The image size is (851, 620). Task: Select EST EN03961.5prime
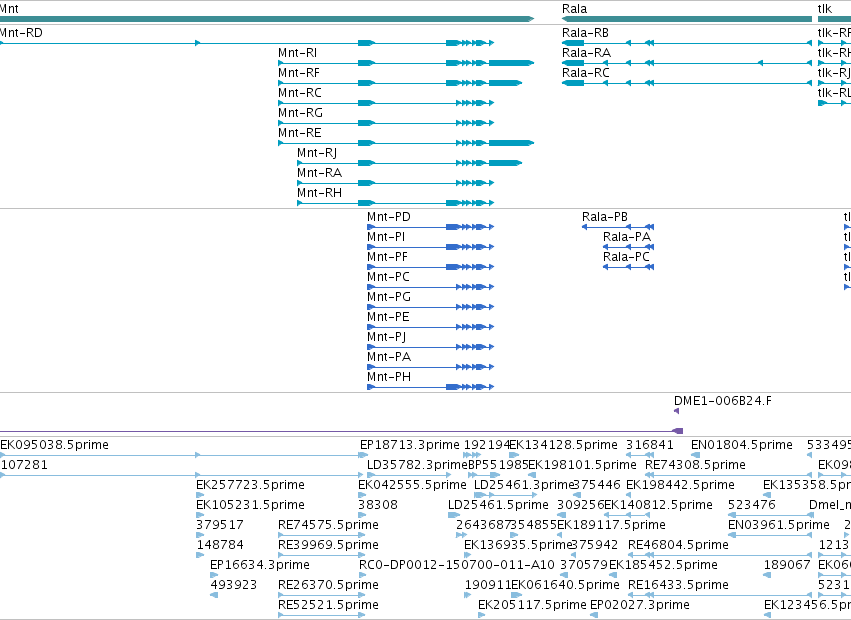click(779, 525)
